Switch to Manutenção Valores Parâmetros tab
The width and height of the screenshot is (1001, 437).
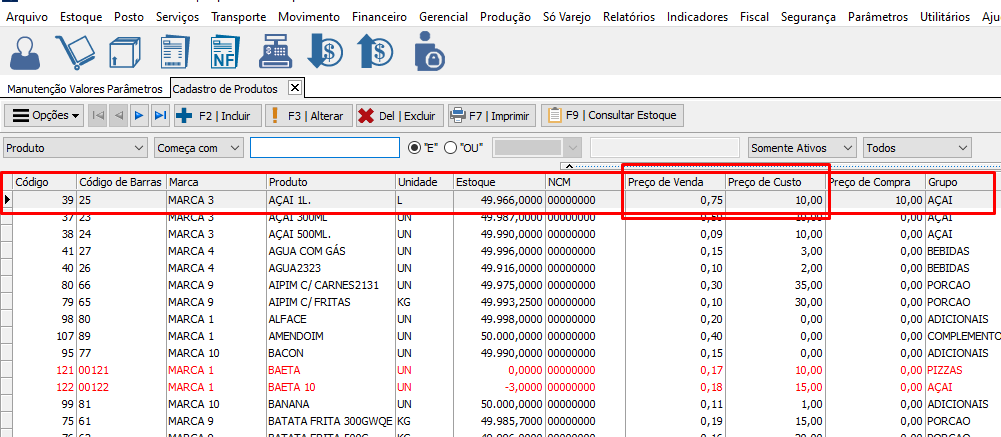[x=84, y=89]
